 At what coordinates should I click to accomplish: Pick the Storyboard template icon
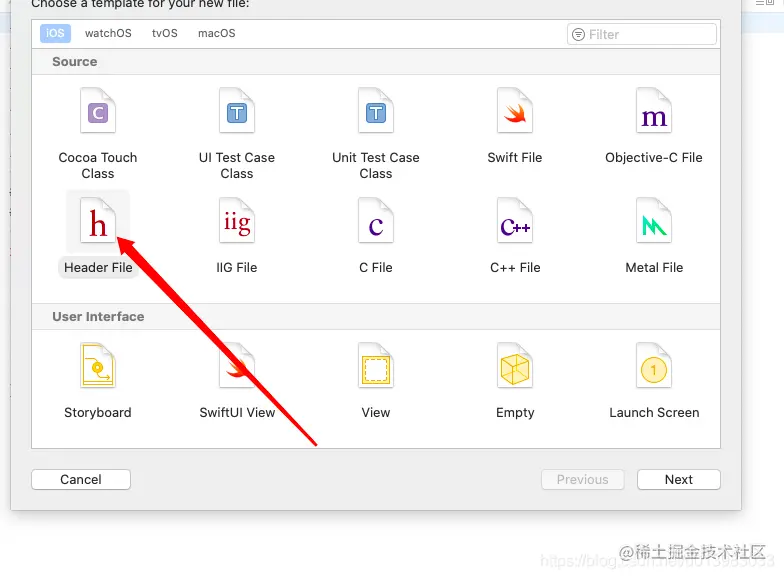[98, 366]
